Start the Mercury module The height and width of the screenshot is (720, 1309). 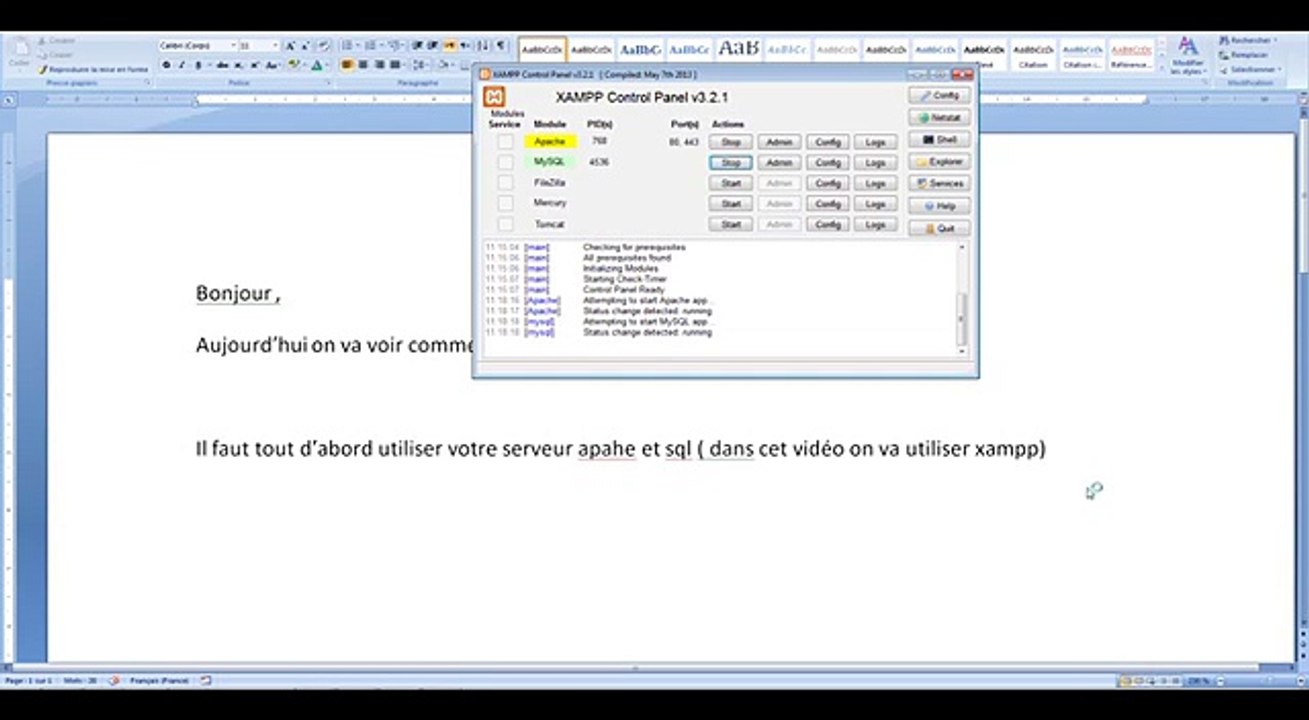[x=731, y=204]
